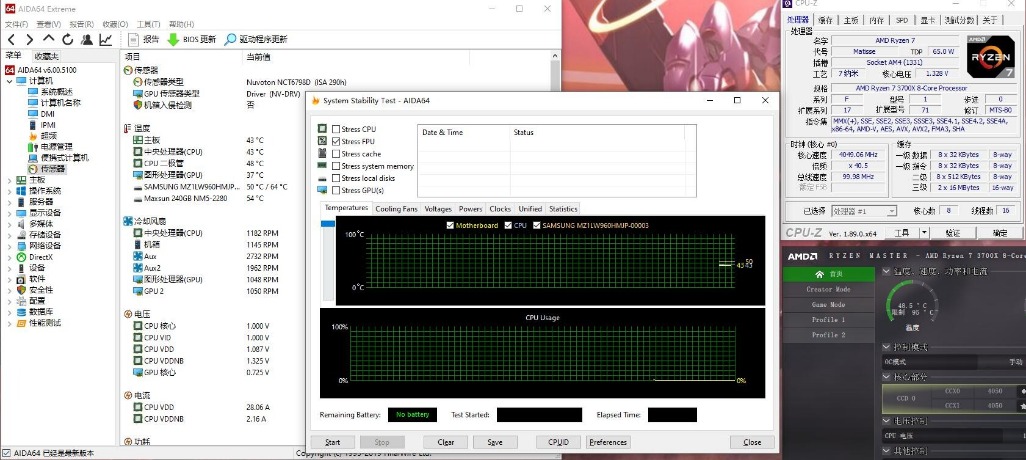Click the Clear button in stability test
This screenshot has height=460, width=1026.
pos(446,442)
